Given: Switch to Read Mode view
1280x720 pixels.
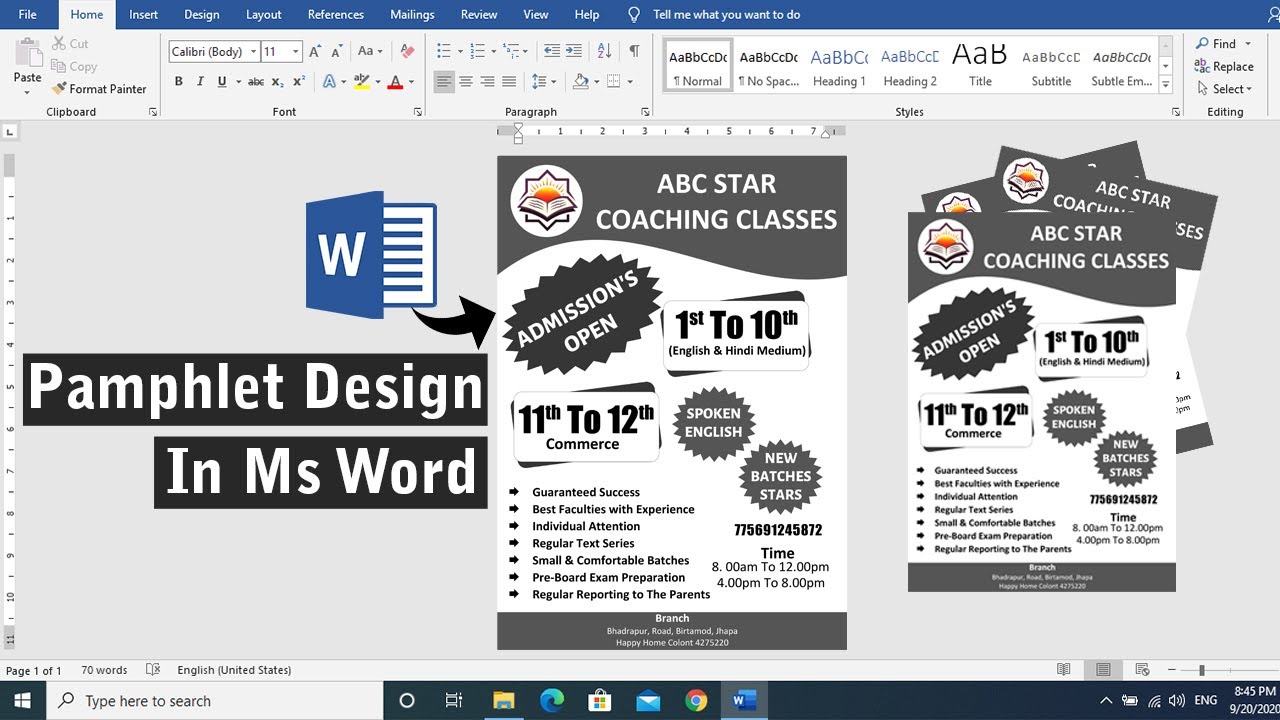Looking at the screenshot, I should click(x=1064, y=670).
